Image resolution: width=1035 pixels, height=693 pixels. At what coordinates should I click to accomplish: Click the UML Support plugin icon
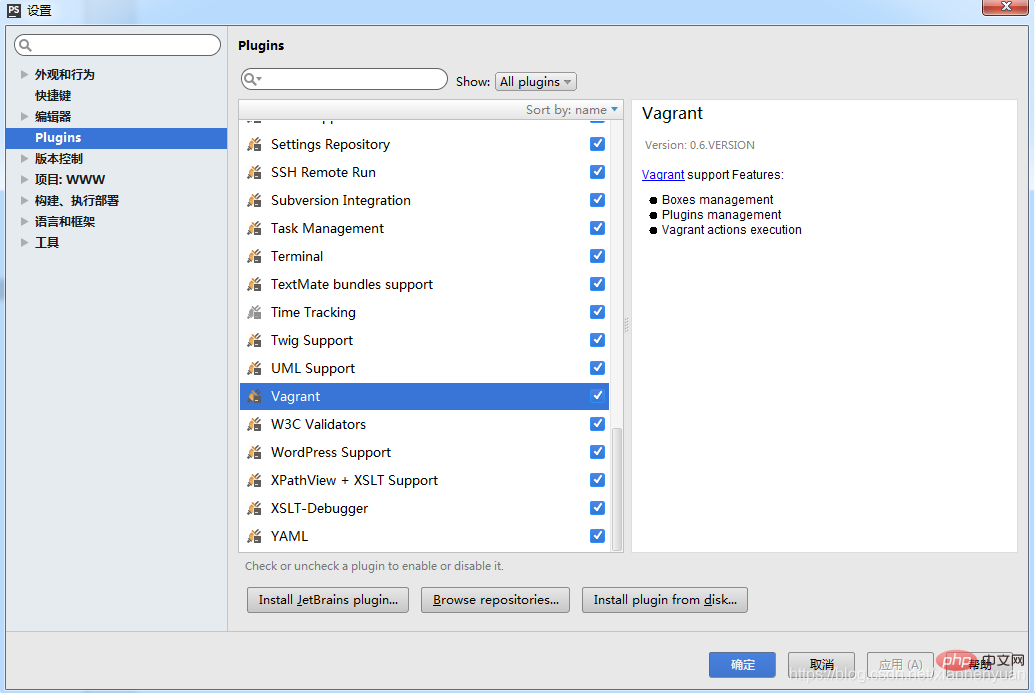(254, 368)
